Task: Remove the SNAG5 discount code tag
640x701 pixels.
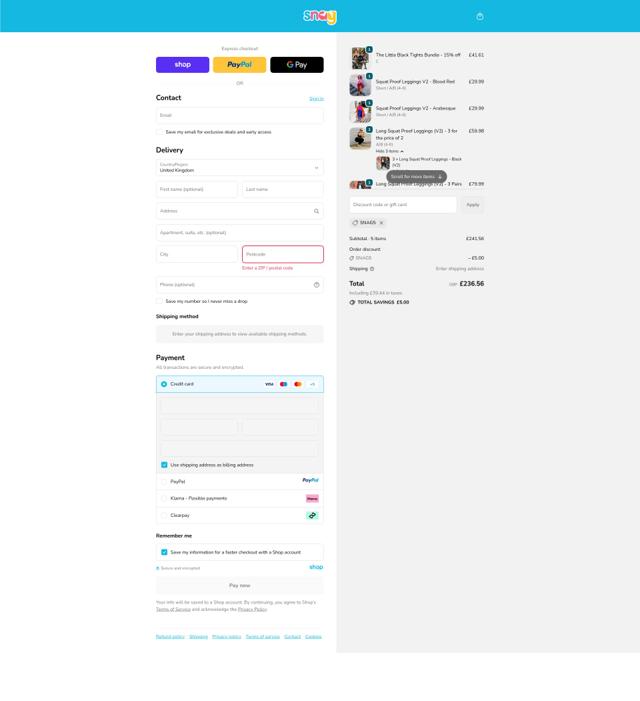Action: click(381, 223)
